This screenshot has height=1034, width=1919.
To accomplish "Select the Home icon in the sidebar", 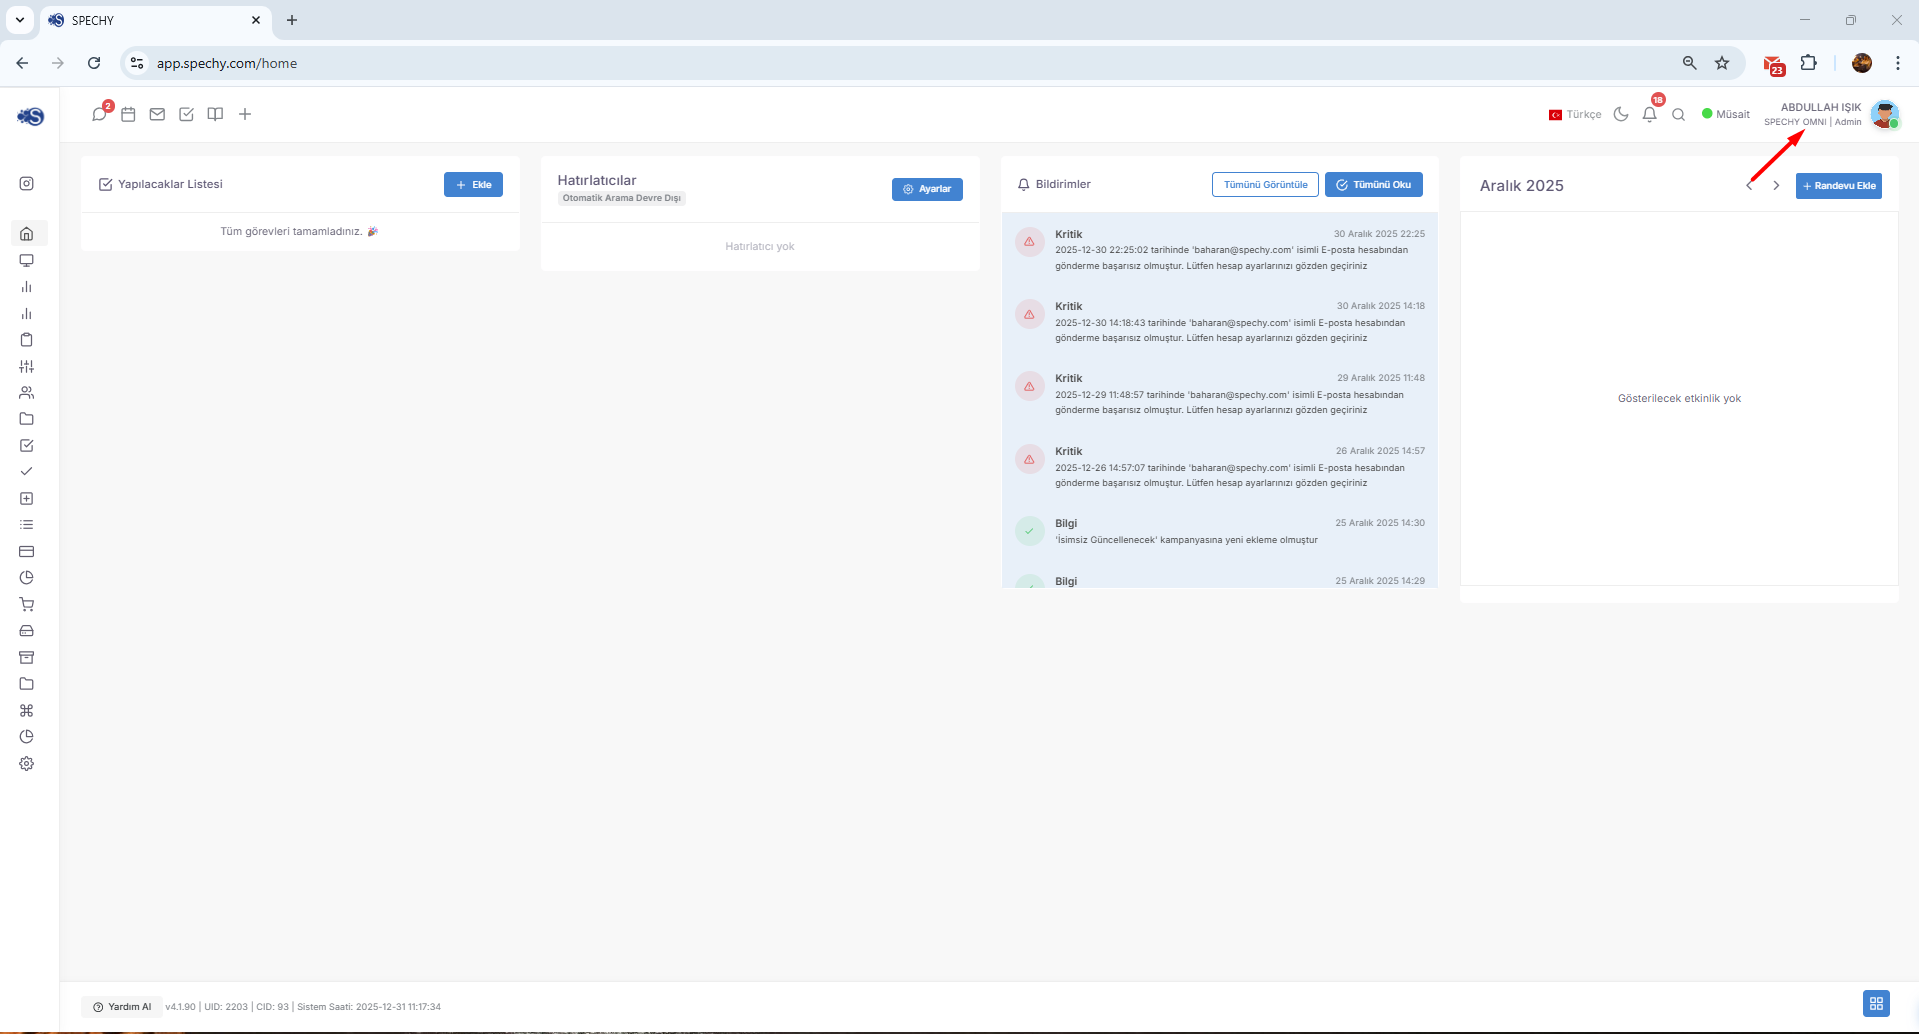I will [27, 233].
